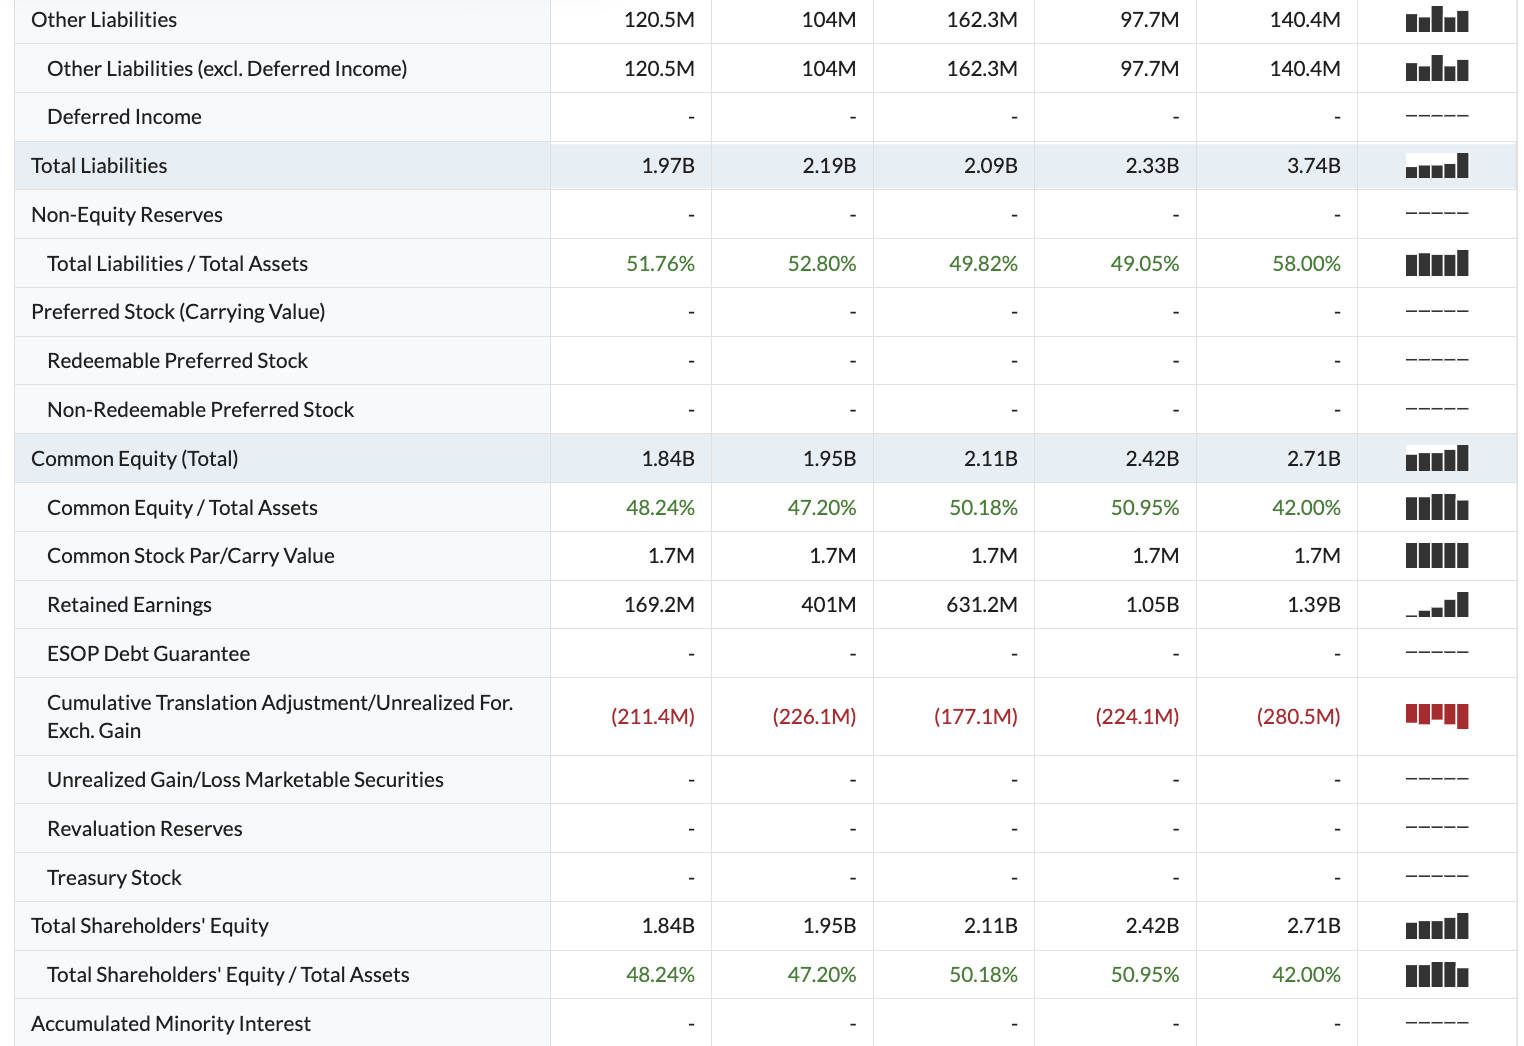Screen dimensions: 1524x1046
Task: Click the Non-Redeemable Preferred Stock row label
Action: 200,410
